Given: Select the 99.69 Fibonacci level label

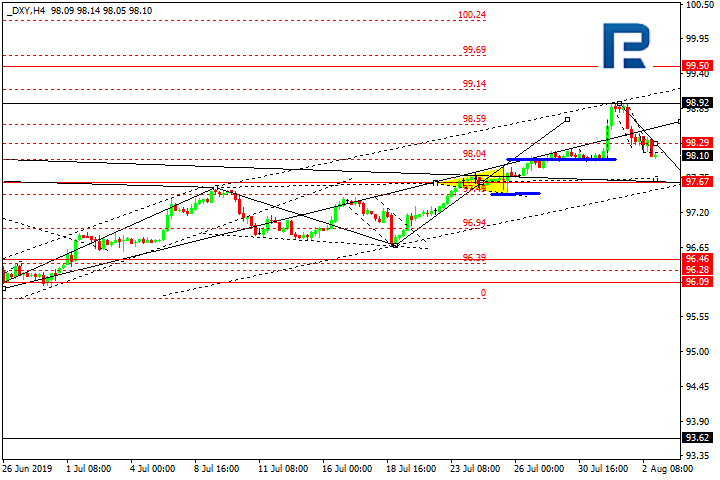Looking at the screenshot, I should [474, 50].
